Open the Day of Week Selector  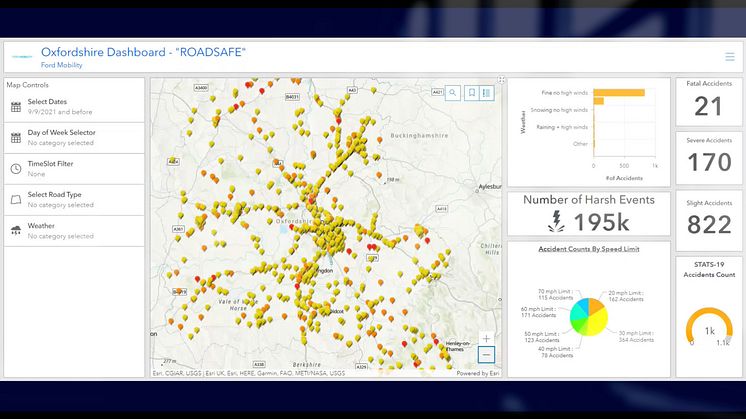(74, 138)
